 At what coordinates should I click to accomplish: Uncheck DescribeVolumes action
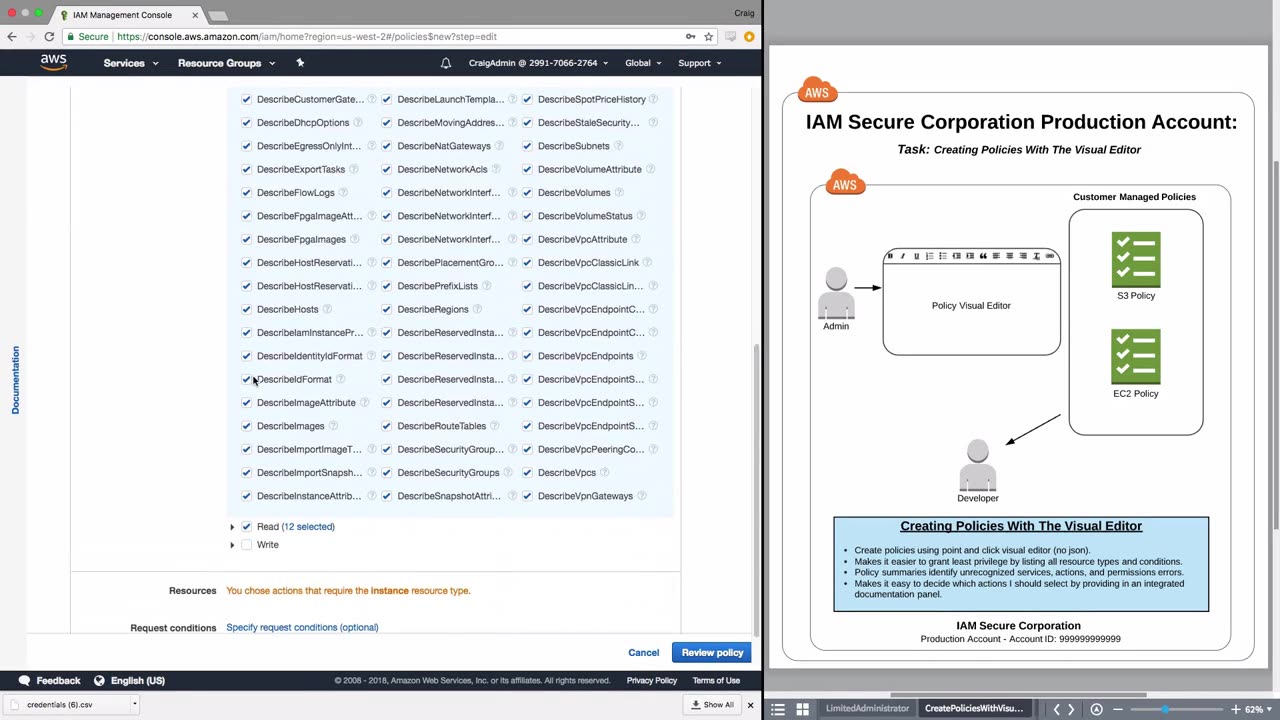(527, 192)
